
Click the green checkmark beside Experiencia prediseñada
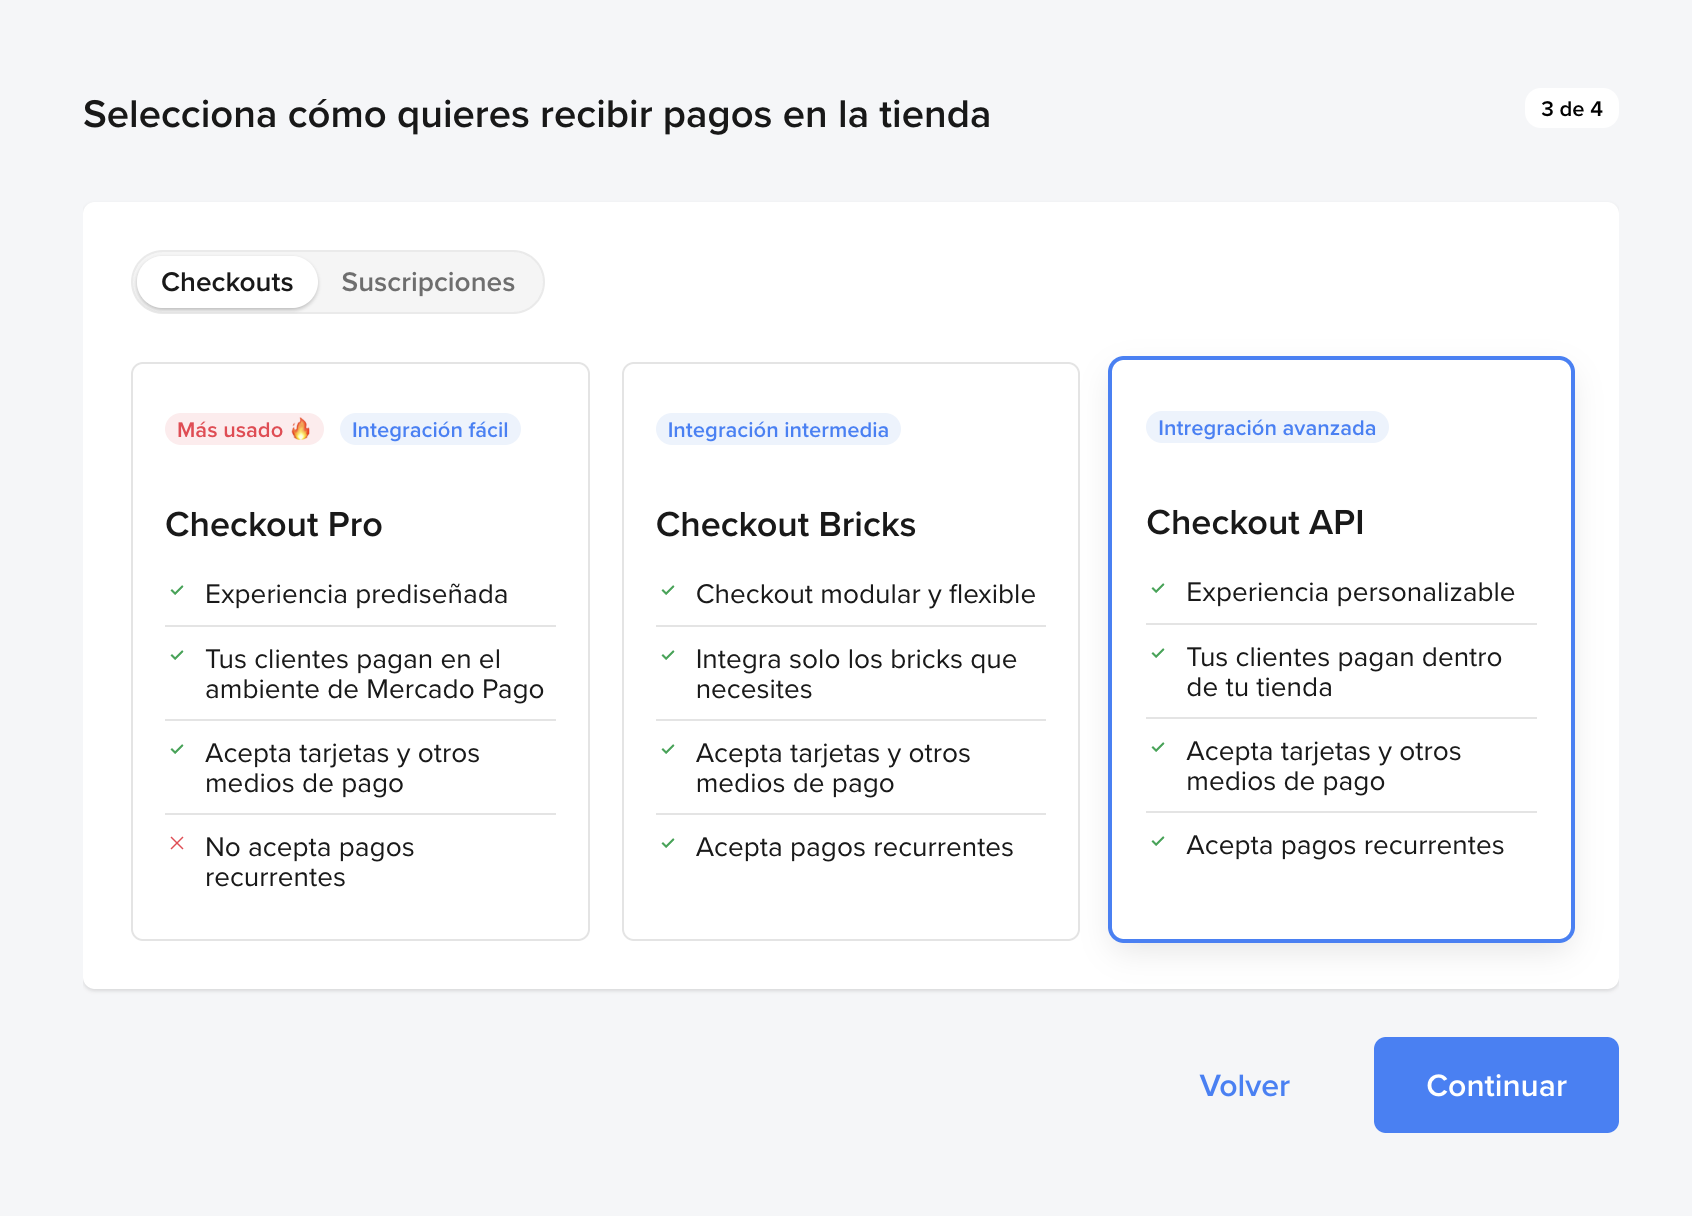coord(178,590)
